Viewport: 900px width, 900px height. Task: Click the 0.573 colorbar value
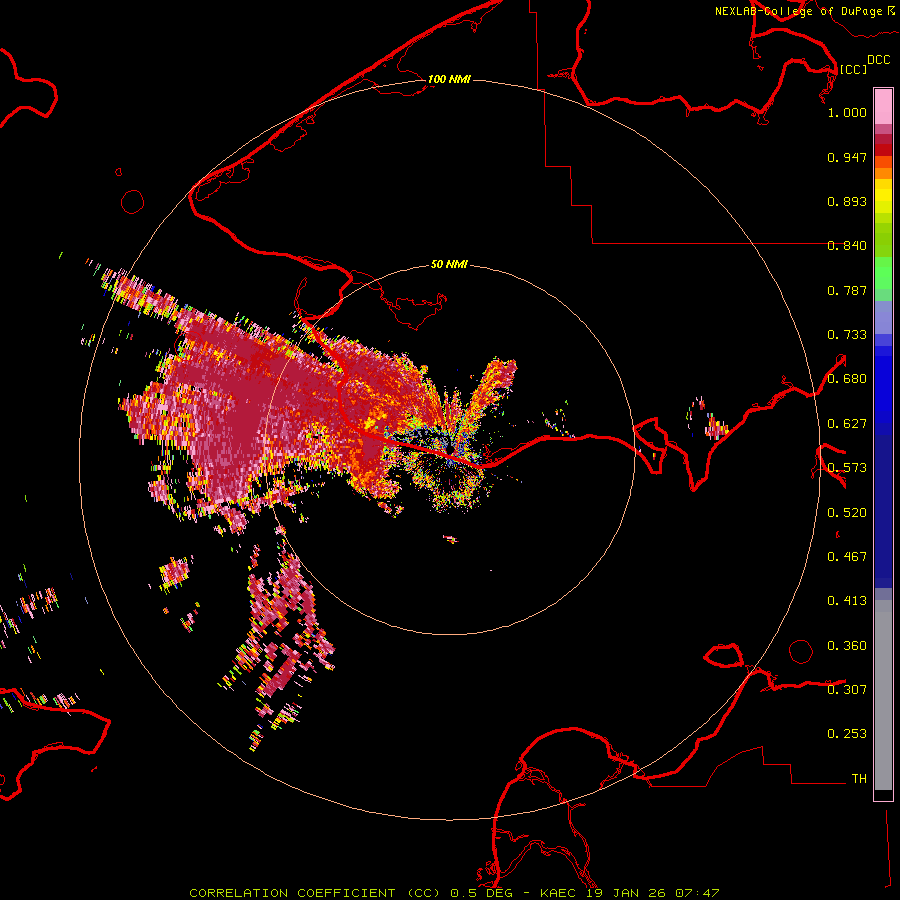847,468
